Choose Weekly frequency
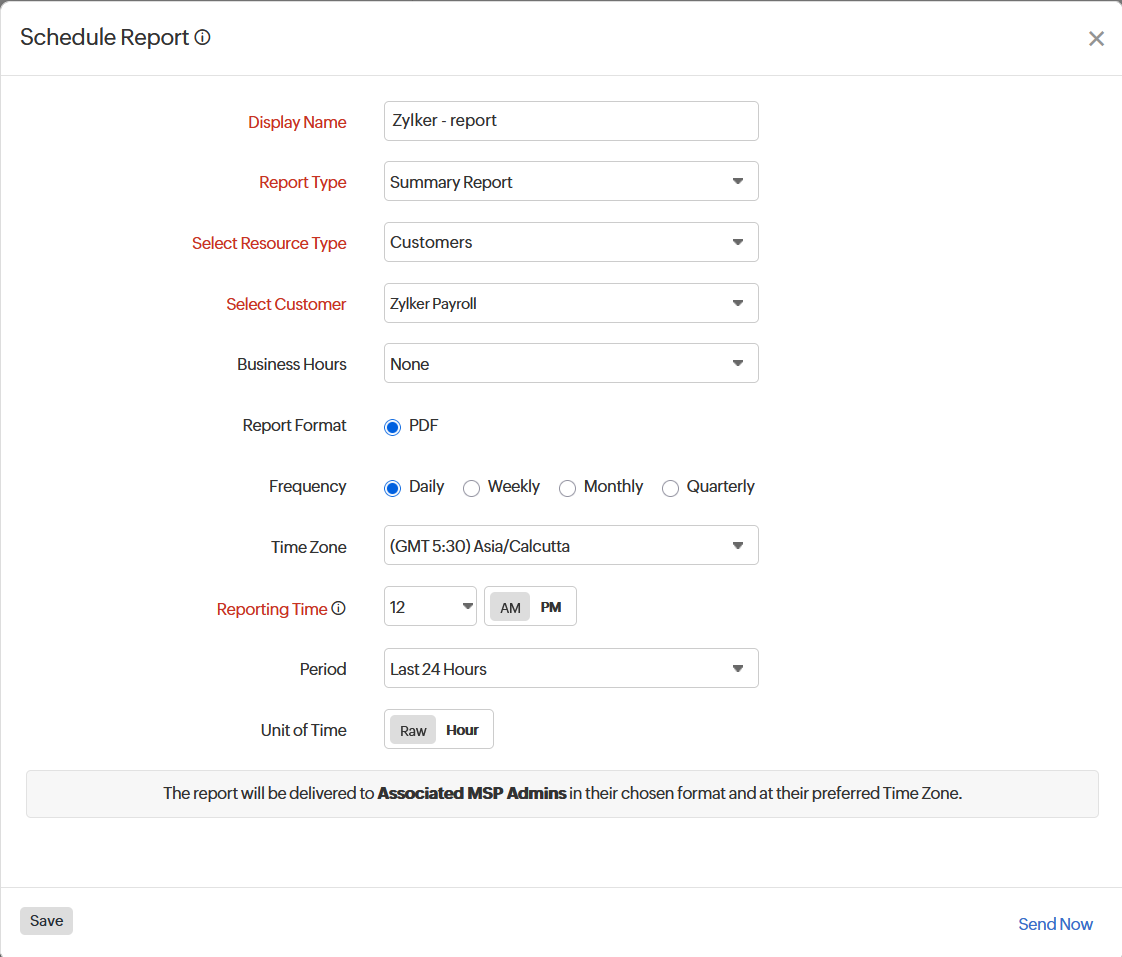1122x957 pixels. pos(471,488)
